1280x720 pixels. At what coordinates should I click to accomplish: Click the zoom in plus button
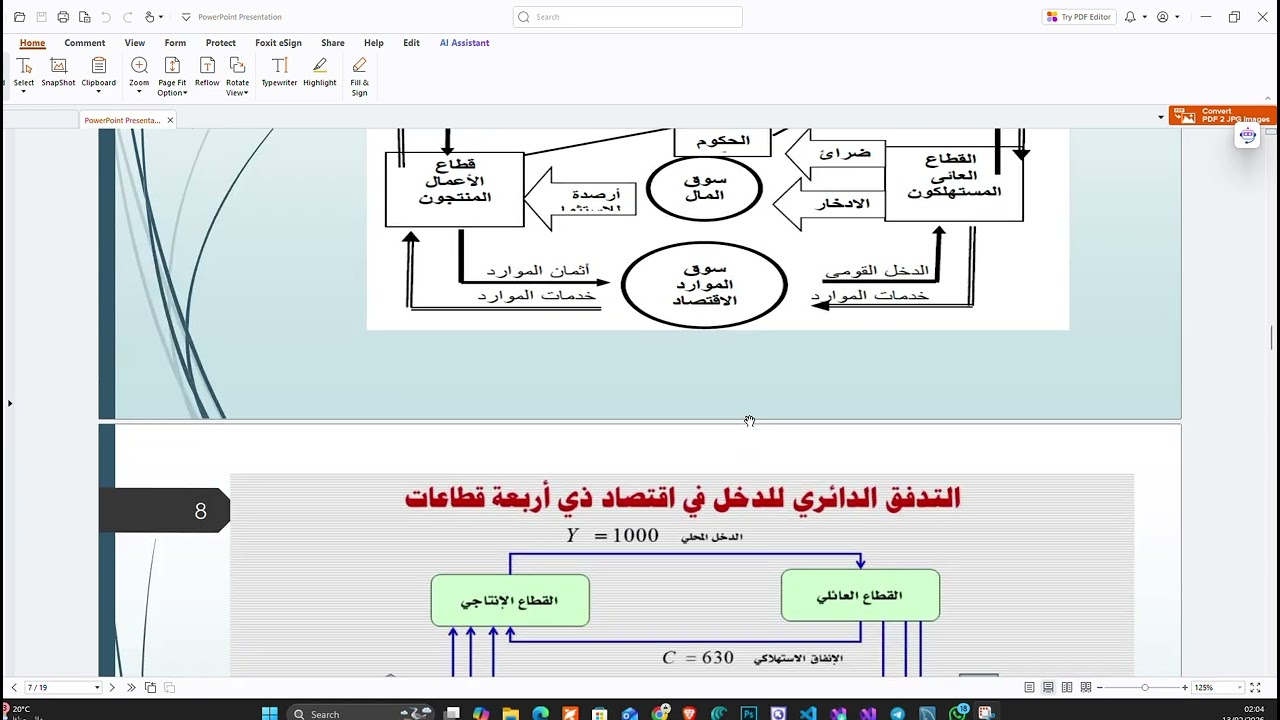[1185, 687]
